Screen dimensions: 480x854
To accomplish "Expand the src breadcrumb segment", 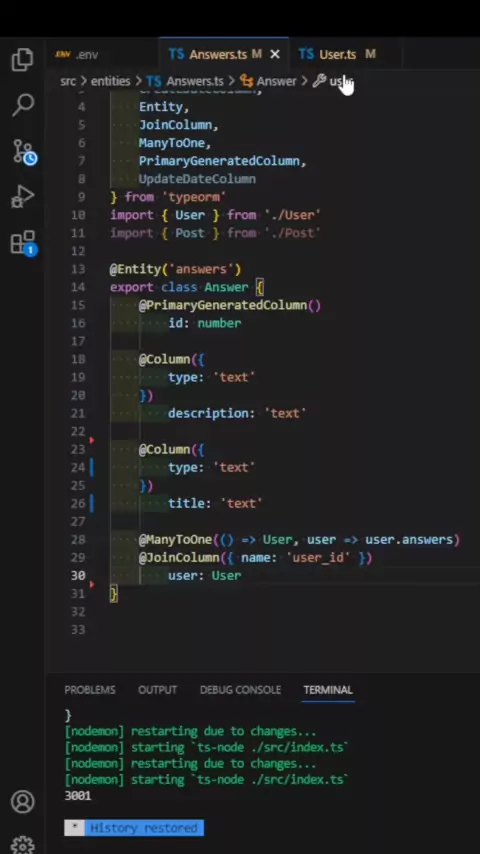I will tap(68, 81).
